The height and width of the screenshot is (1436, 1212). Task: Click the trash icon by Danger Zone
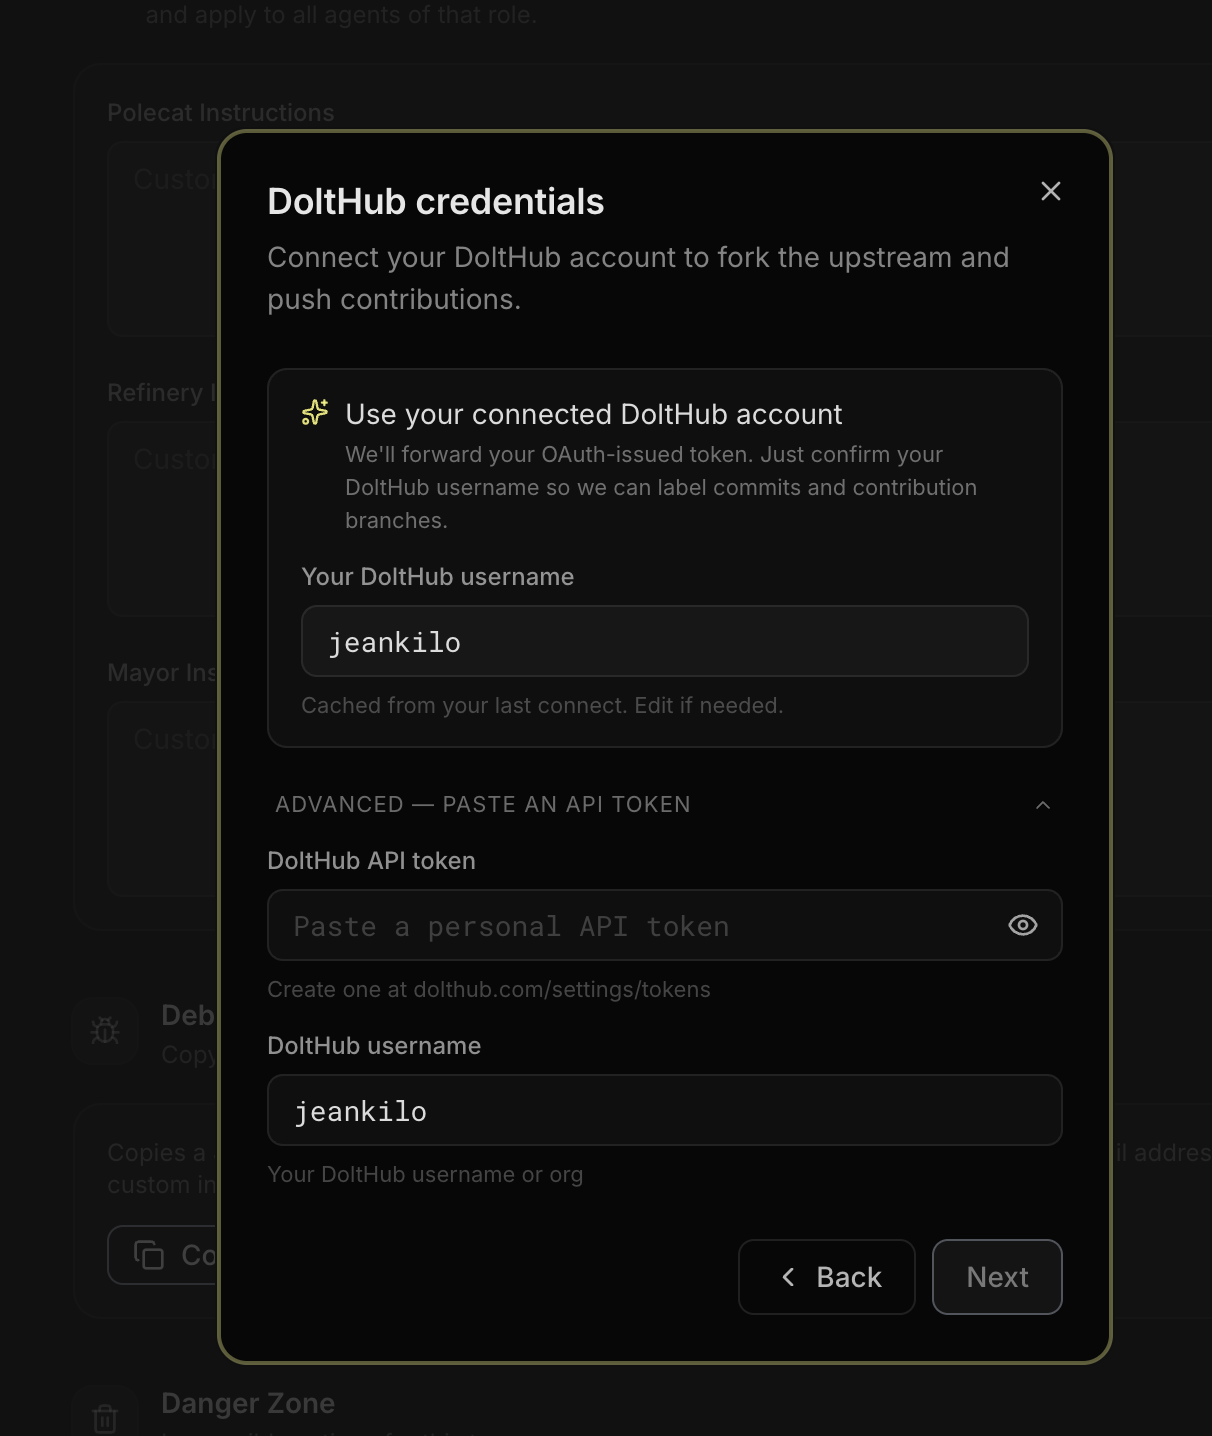click(x=105, y=1417)
